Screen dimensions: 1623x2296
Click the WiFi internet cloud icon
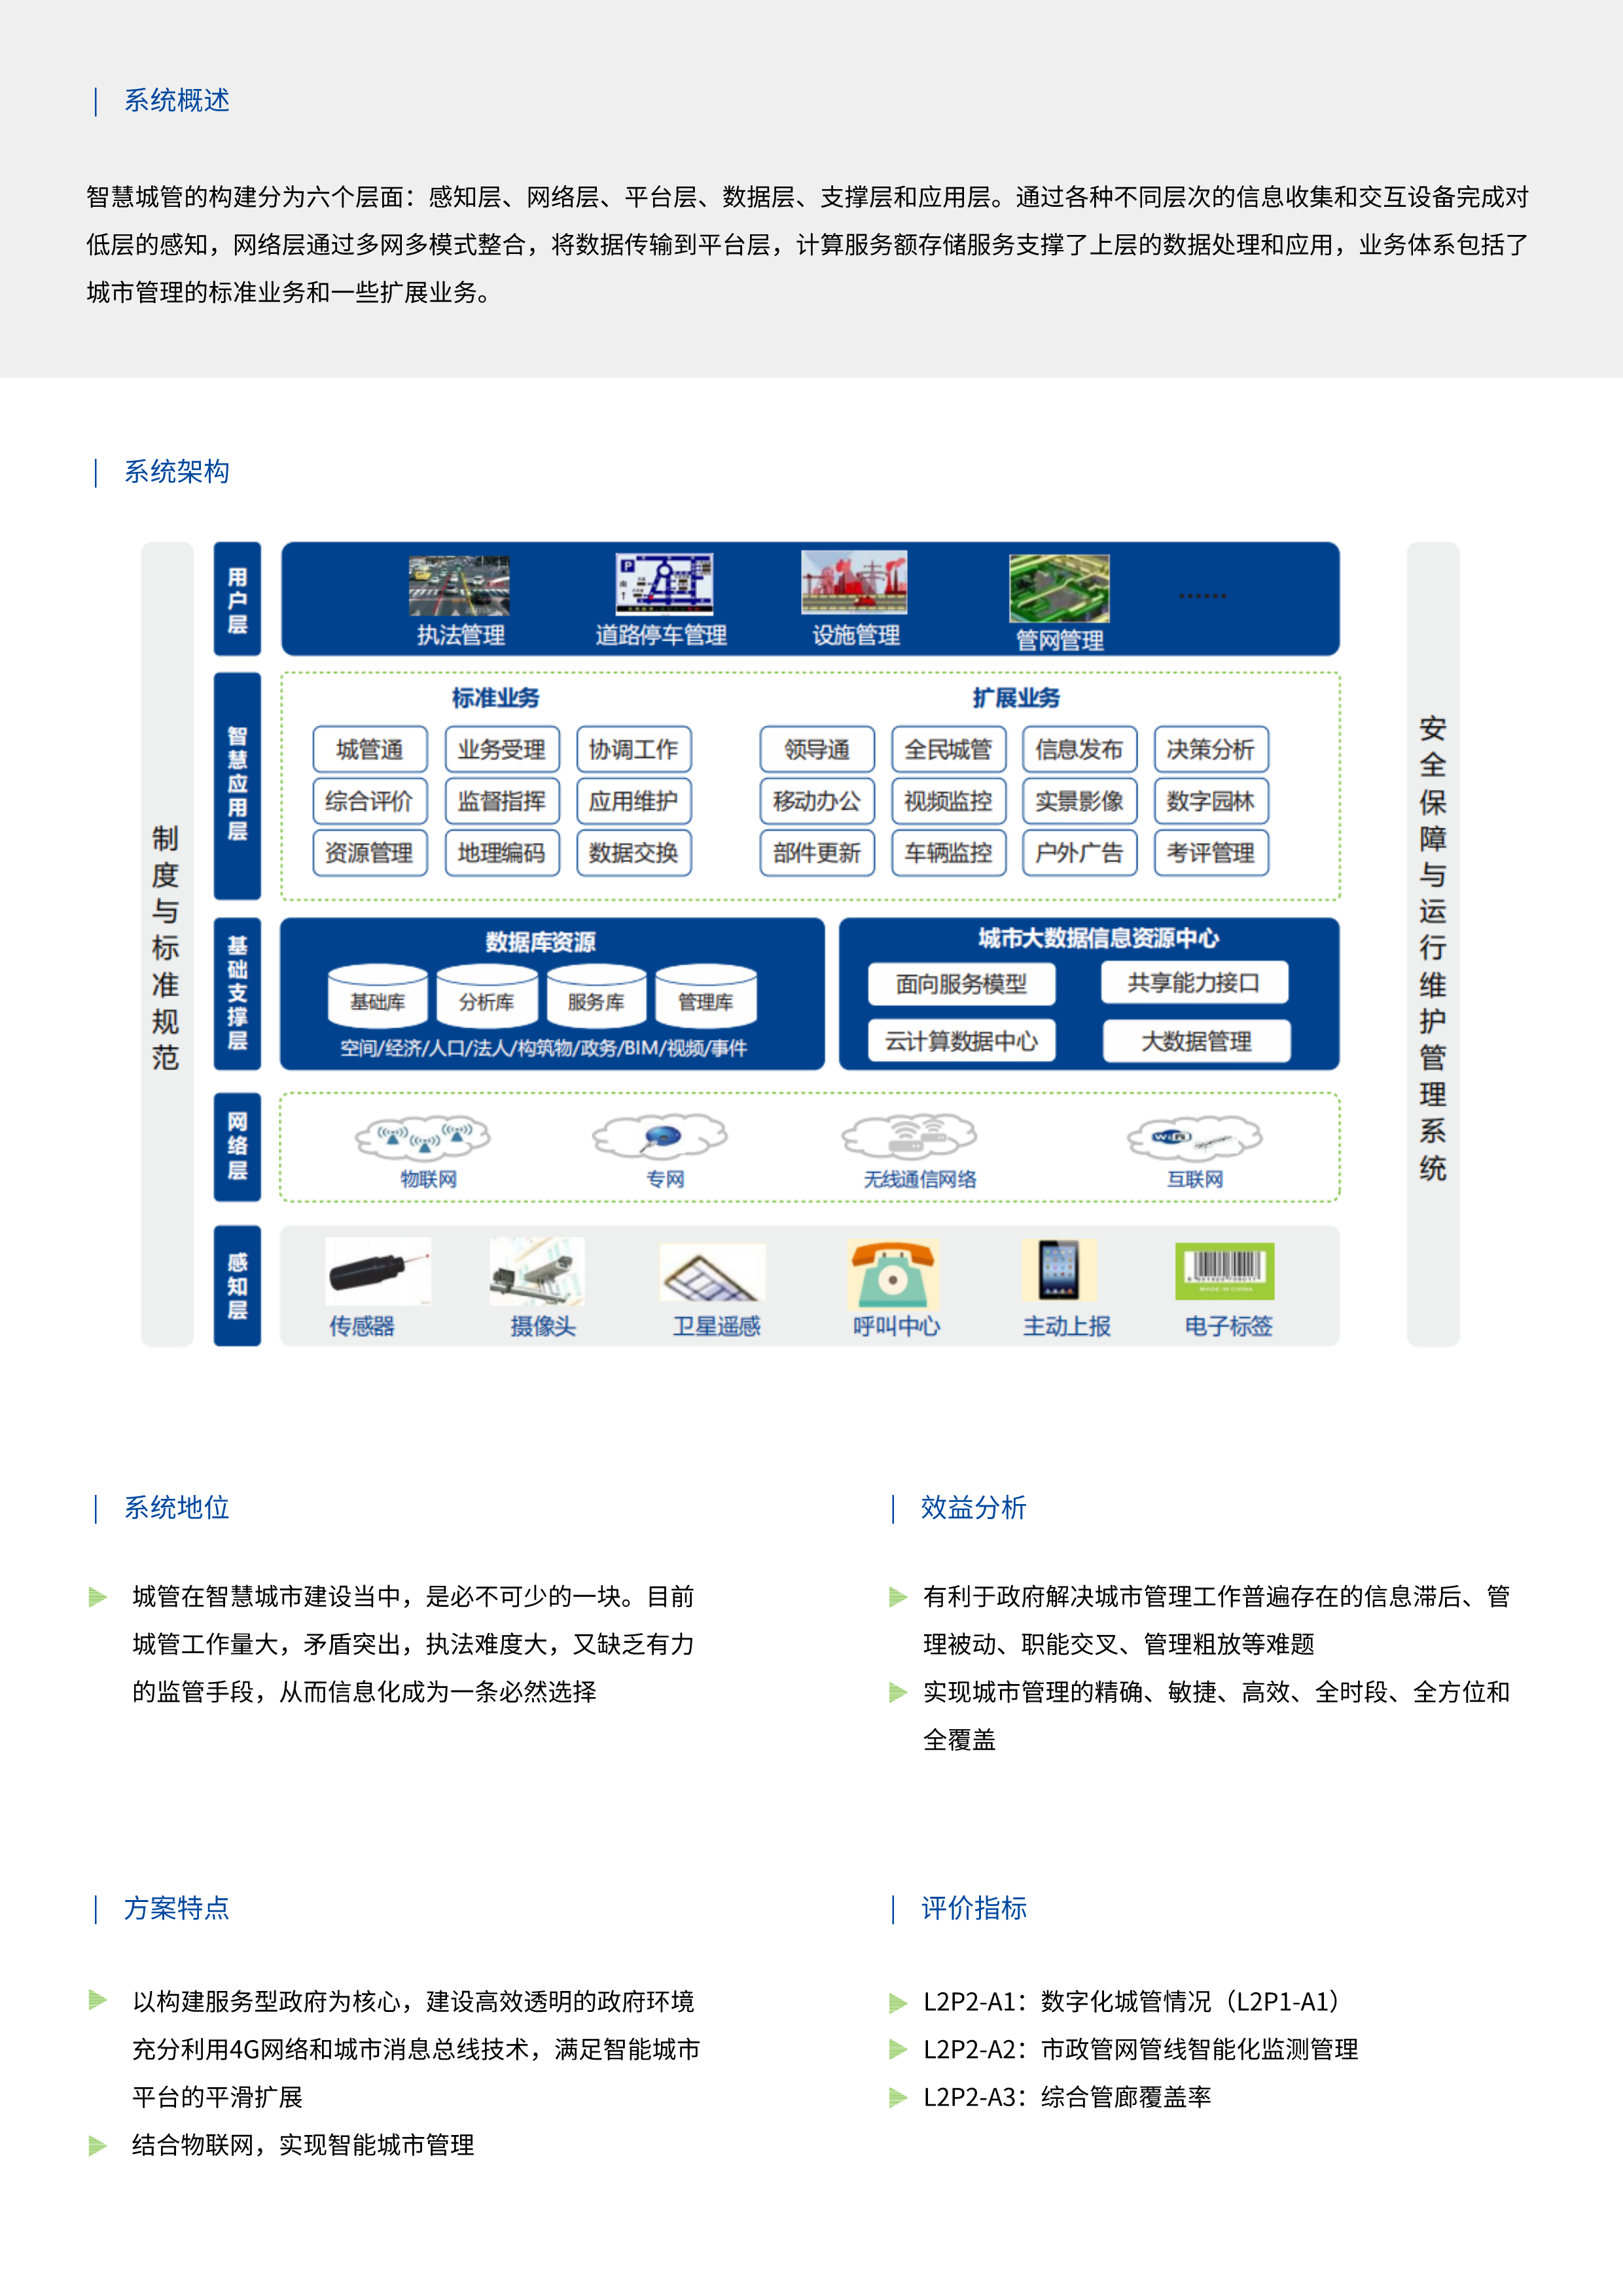pos(1194,1137)
